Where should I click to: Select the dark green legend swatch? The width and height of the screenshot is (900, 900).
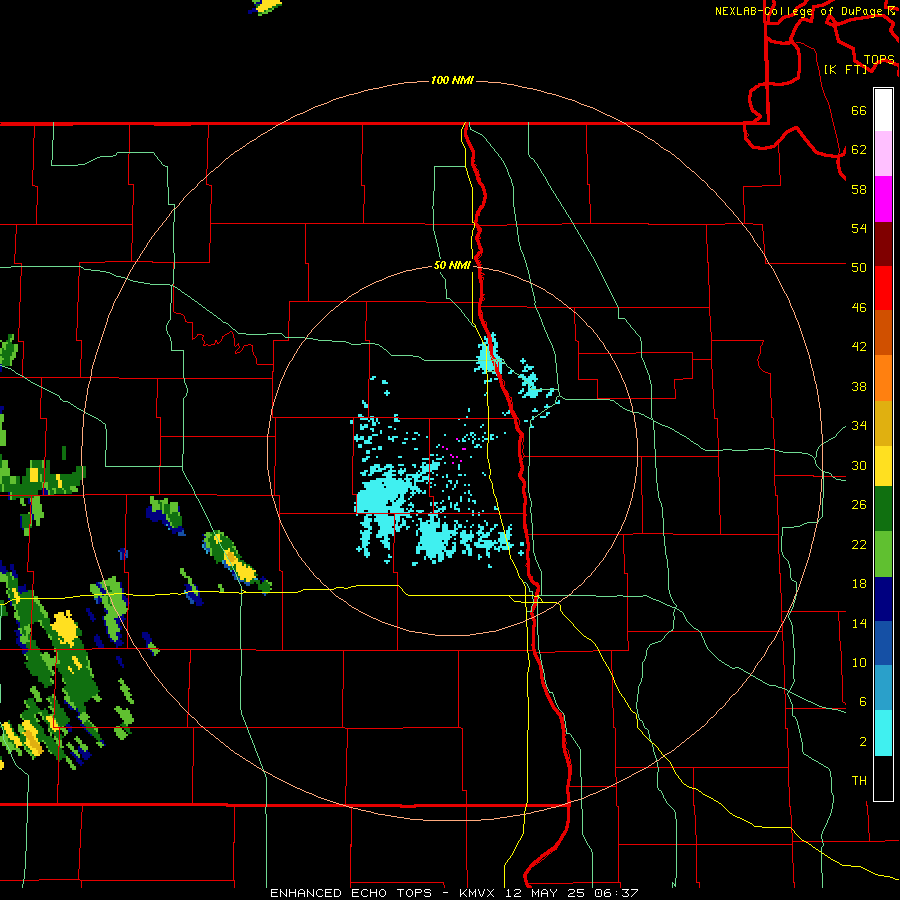click(x=883, y=509)
